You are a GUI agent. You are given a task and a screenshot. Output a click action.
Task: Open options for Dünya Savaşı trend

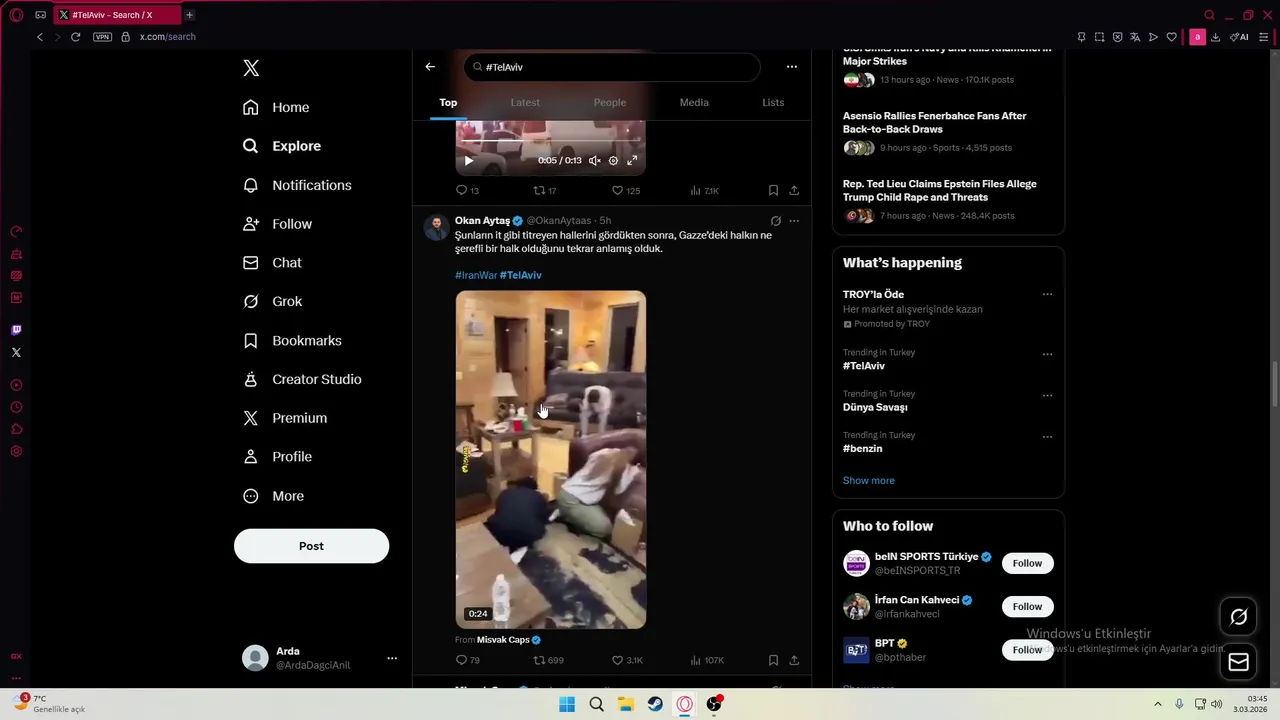tap(1047, 395)
